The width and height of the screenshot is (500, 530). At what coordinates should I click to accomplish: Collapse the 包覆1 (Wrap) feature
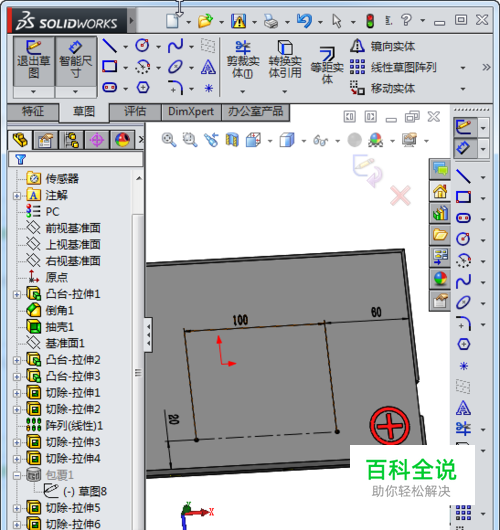tap(17, 476)
